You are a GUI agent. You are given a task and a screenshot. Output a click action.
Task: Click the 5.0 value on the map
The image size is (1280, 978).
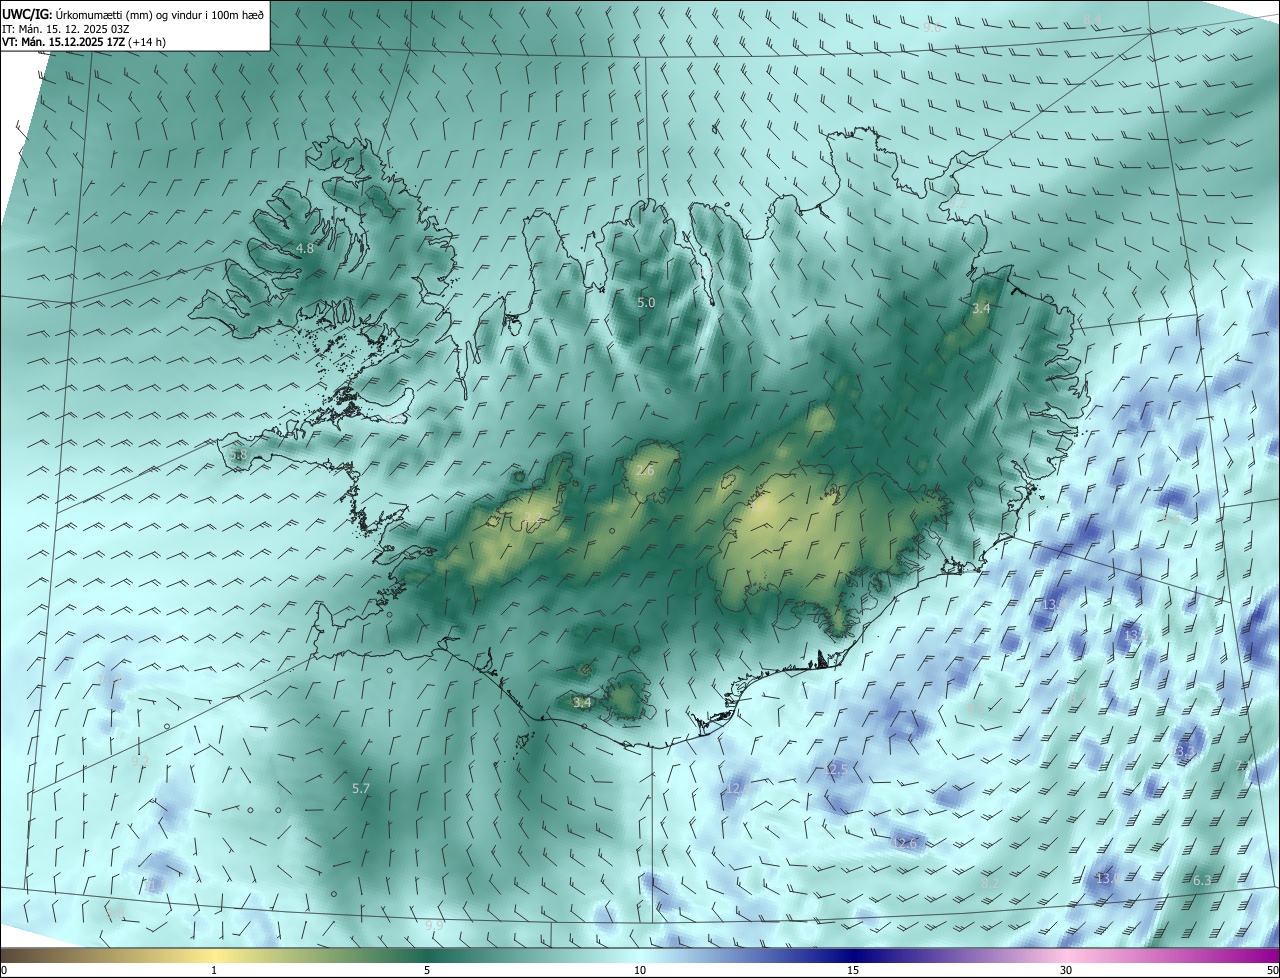[x=646, y=302]
